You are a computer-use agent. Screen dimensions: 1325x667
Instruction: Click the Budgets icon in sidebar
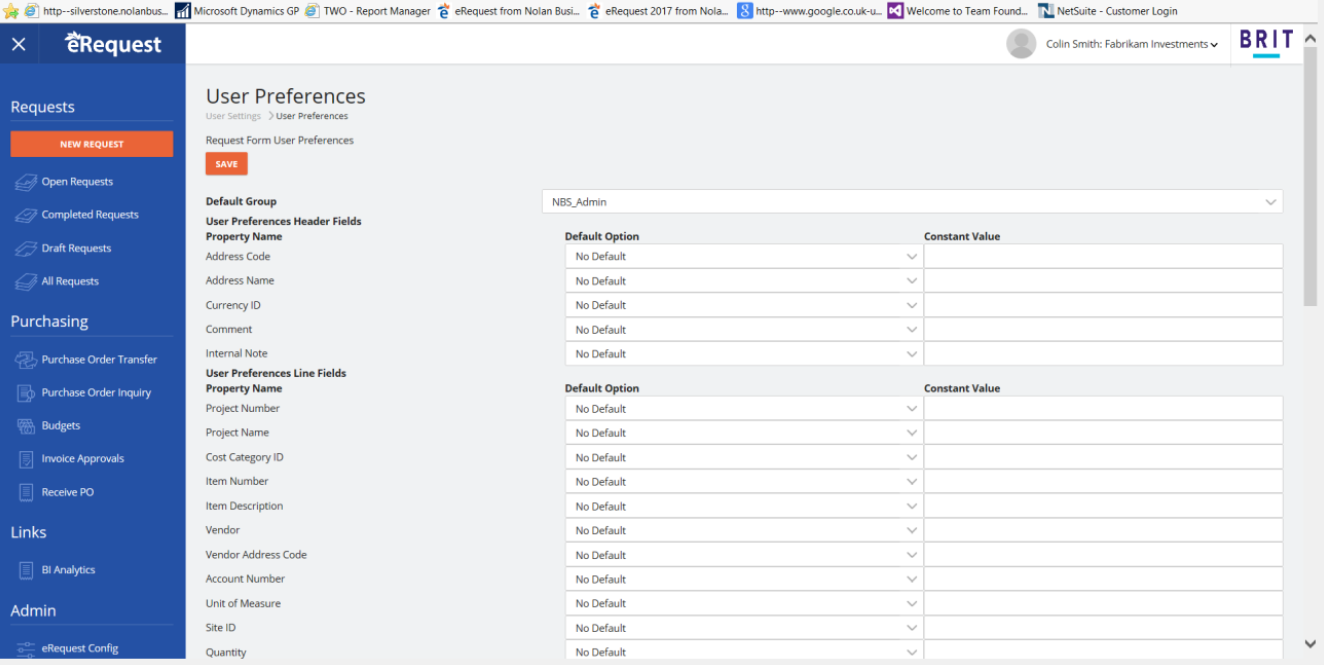coord(26,426)
